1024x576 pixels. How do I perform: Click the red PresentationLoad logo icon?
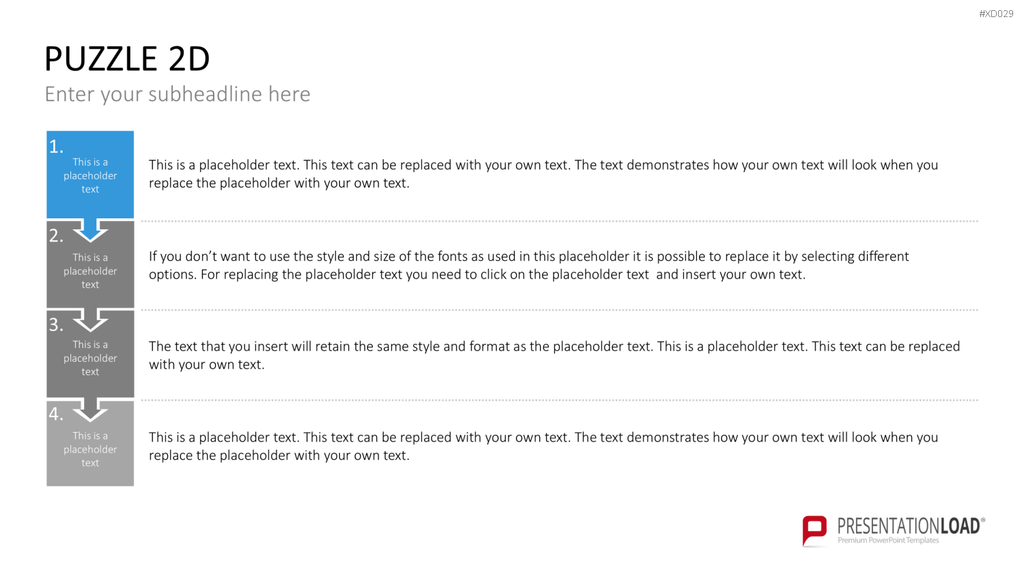[x=814, y=530]
